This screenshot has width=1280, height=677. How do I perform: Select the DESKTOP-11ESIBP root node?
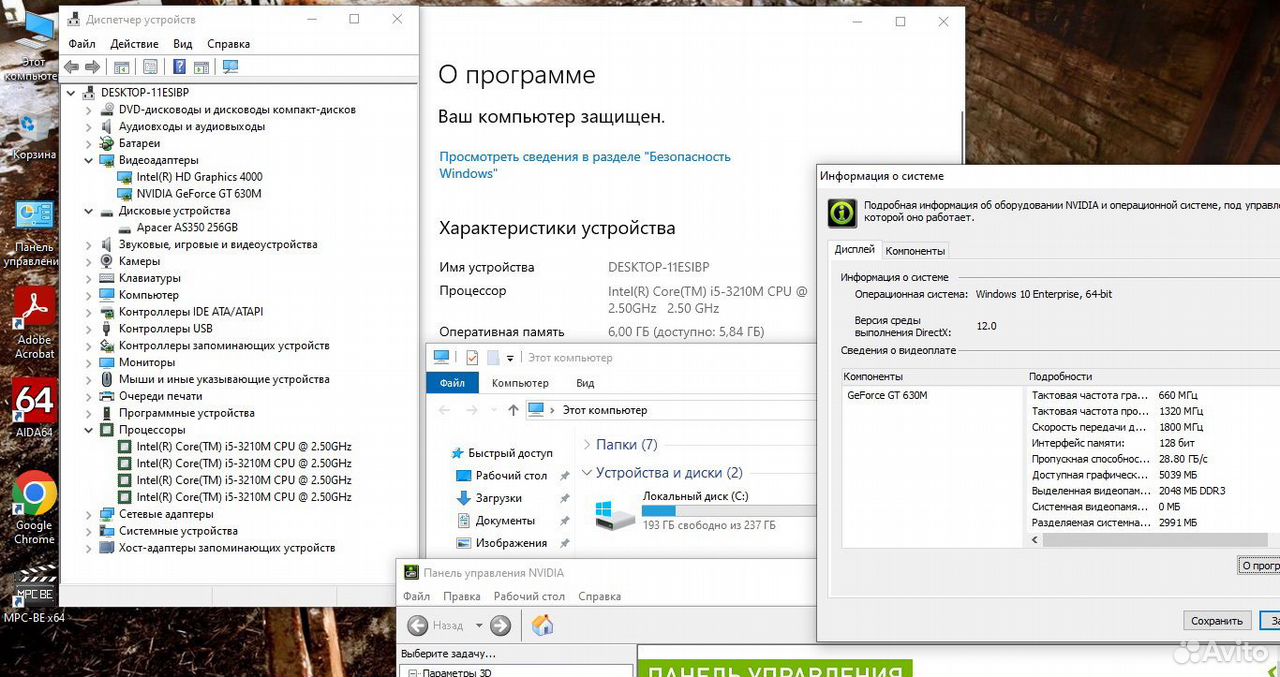pyautogui.click(x=145, y=93)
